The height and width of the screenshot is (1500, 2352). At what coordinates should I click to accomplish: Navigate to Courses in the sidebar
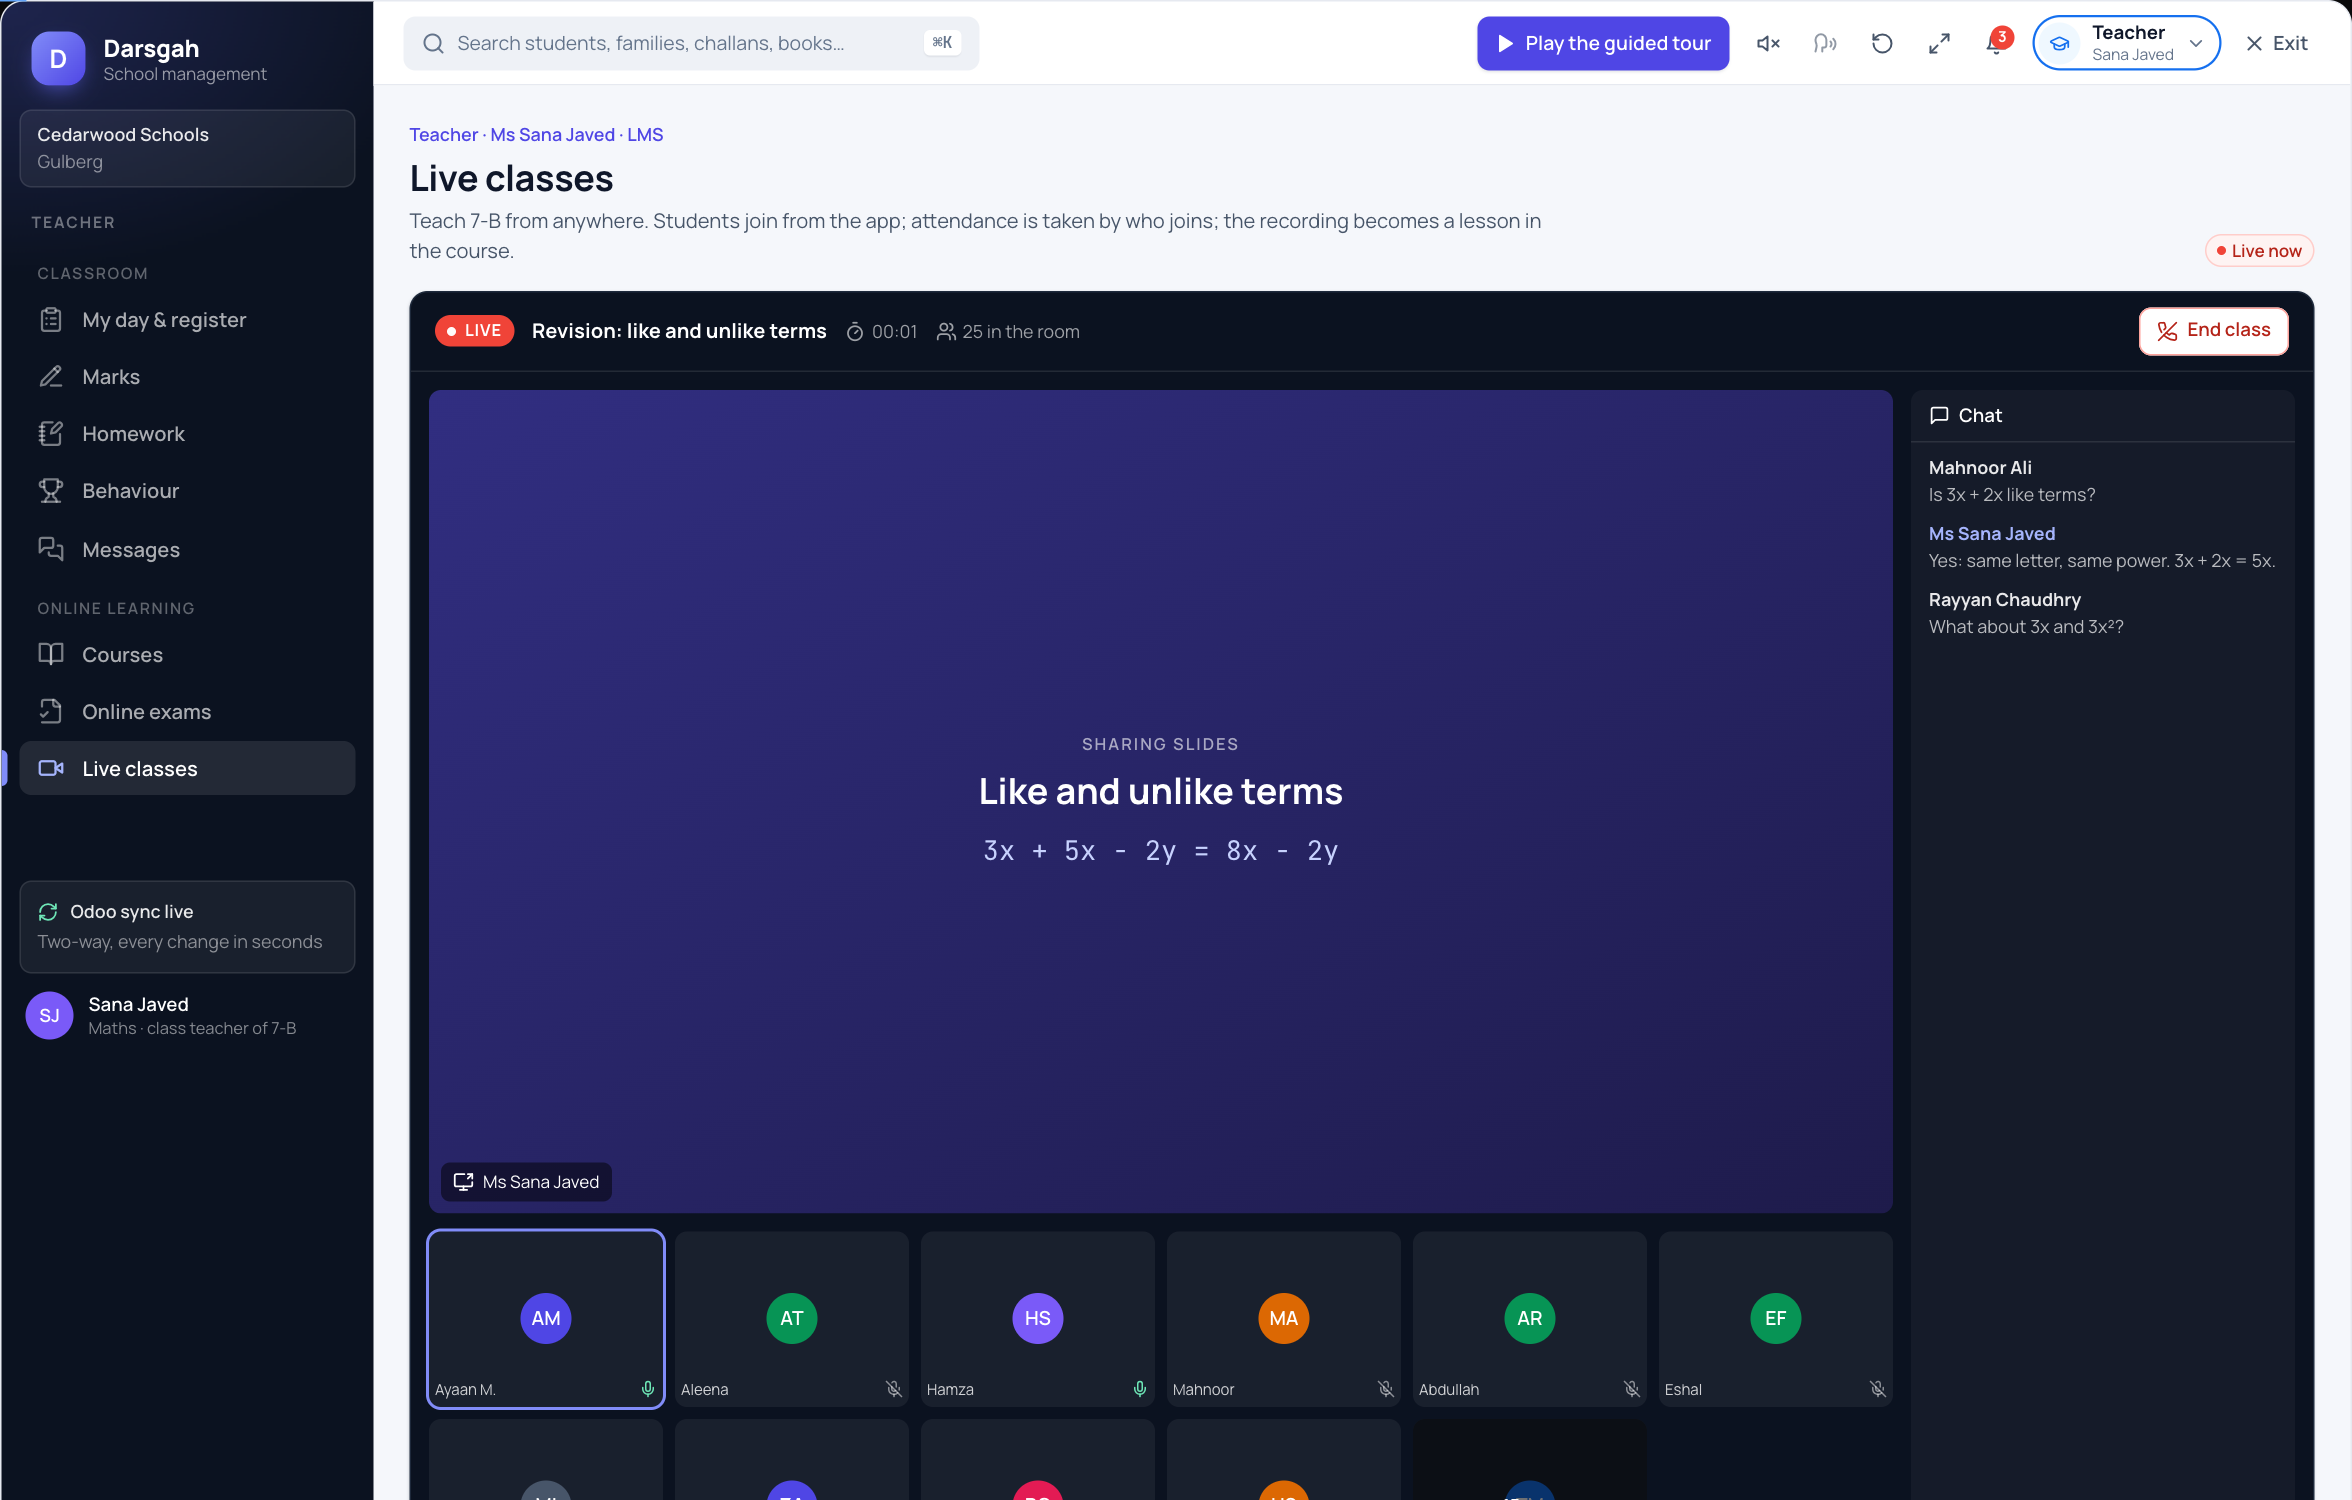click(x=187, y=655)
